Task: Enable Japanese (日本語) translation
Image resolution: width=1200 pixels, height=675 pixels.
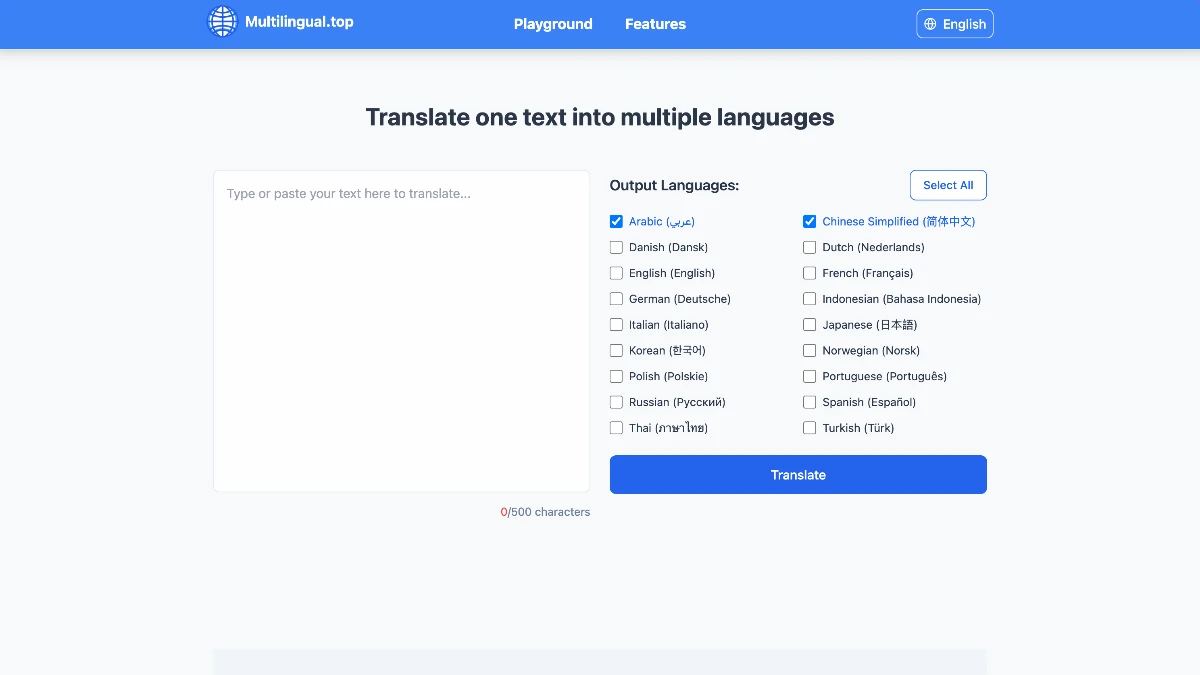Action: point(809,324)
